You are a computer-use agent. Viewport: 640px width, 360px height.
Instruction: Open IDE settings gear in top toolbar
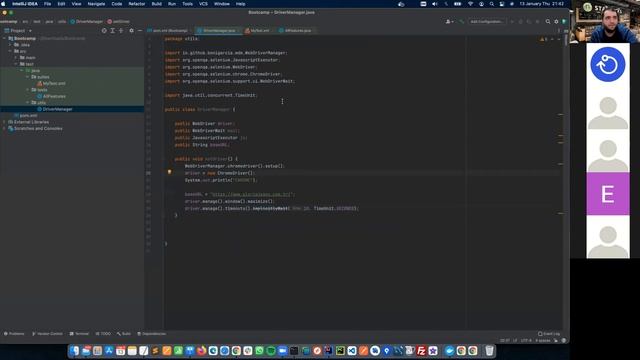click(x=556, y=22)
